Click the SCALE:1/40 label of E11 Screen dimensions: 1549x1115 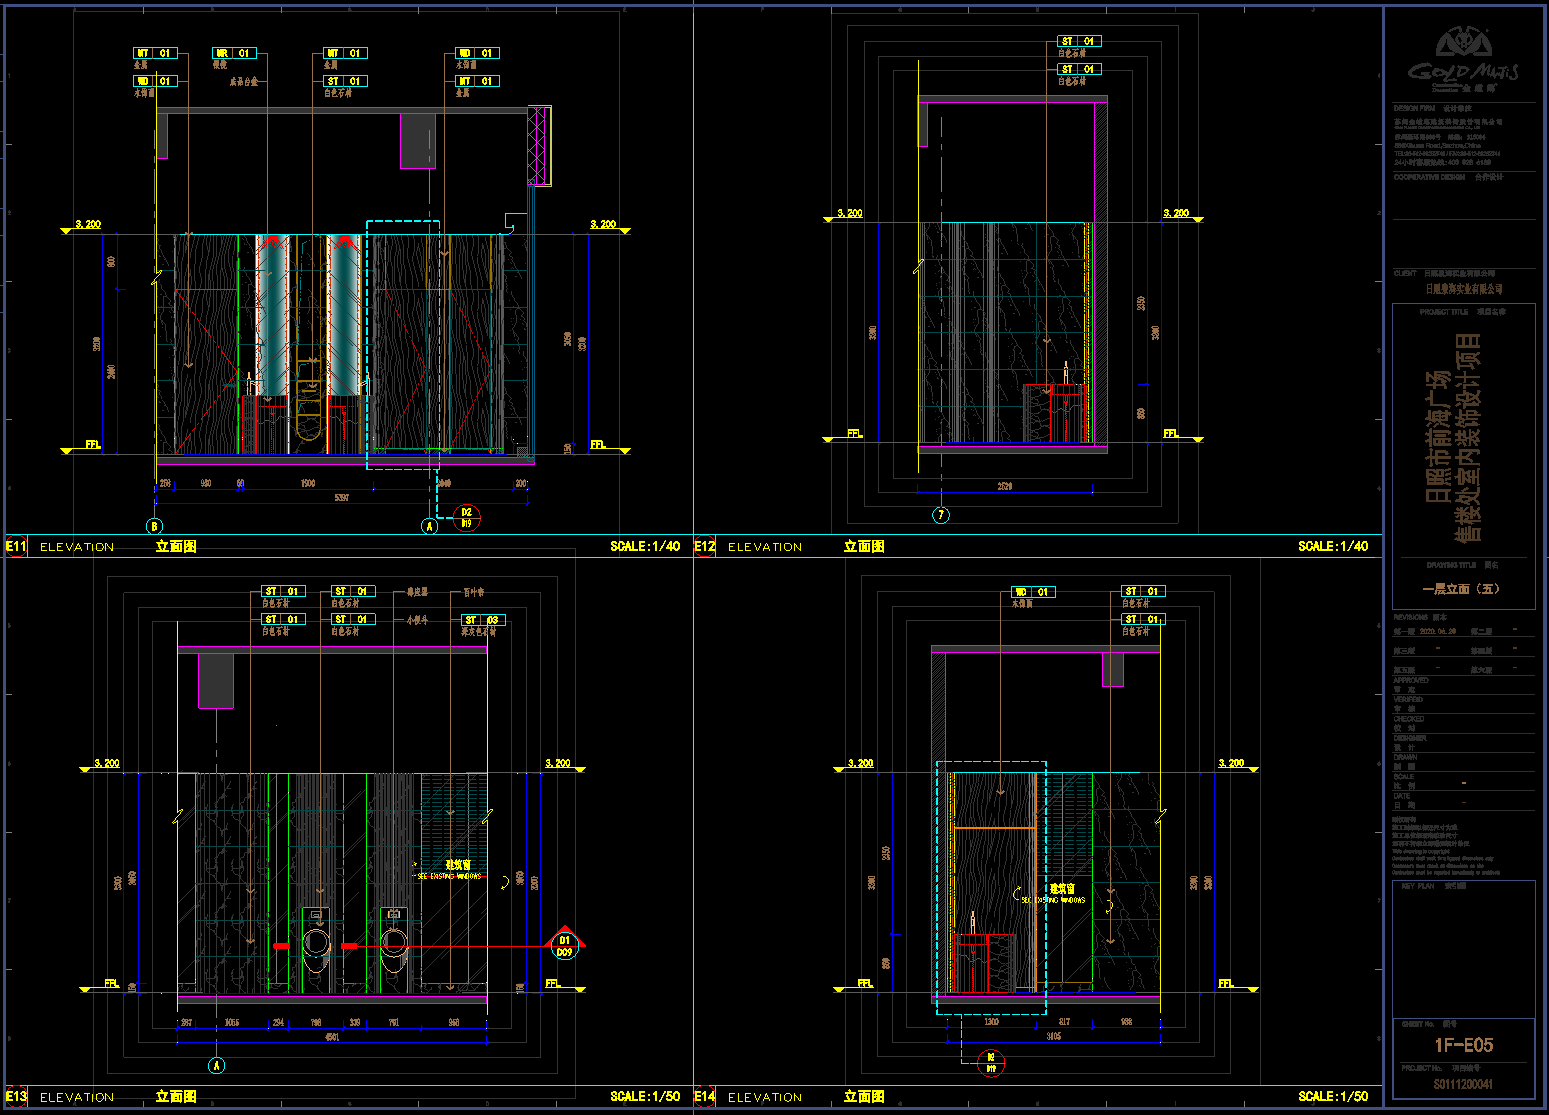pos(645,546)
